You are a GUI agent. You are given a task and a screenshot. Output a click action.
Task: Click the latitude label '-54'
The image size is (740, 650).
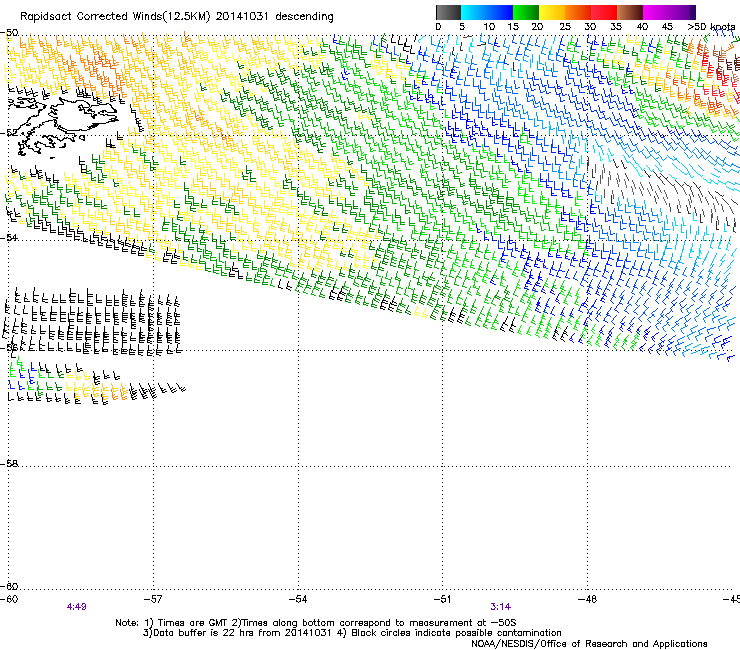coord(9,238)
